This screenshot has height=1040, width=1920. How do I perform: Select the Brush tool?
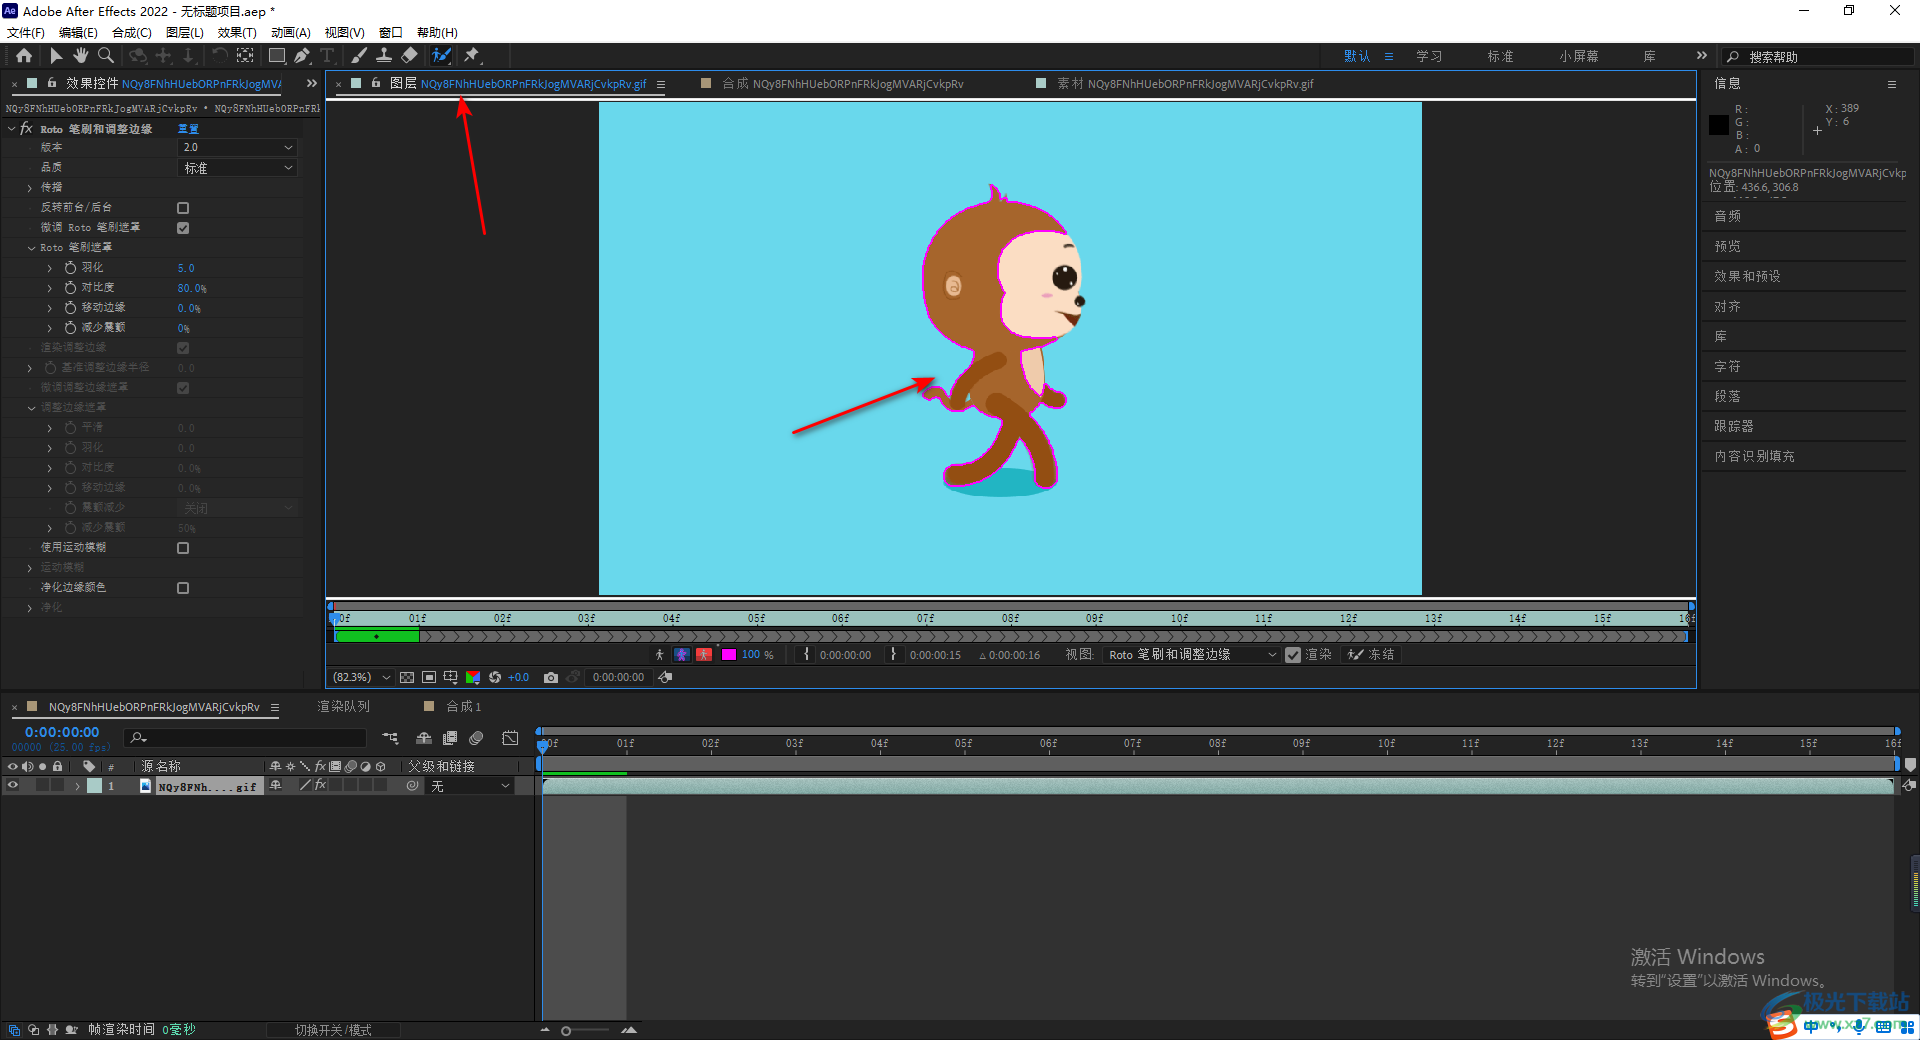pyautogui.click(x=359, y=56)
